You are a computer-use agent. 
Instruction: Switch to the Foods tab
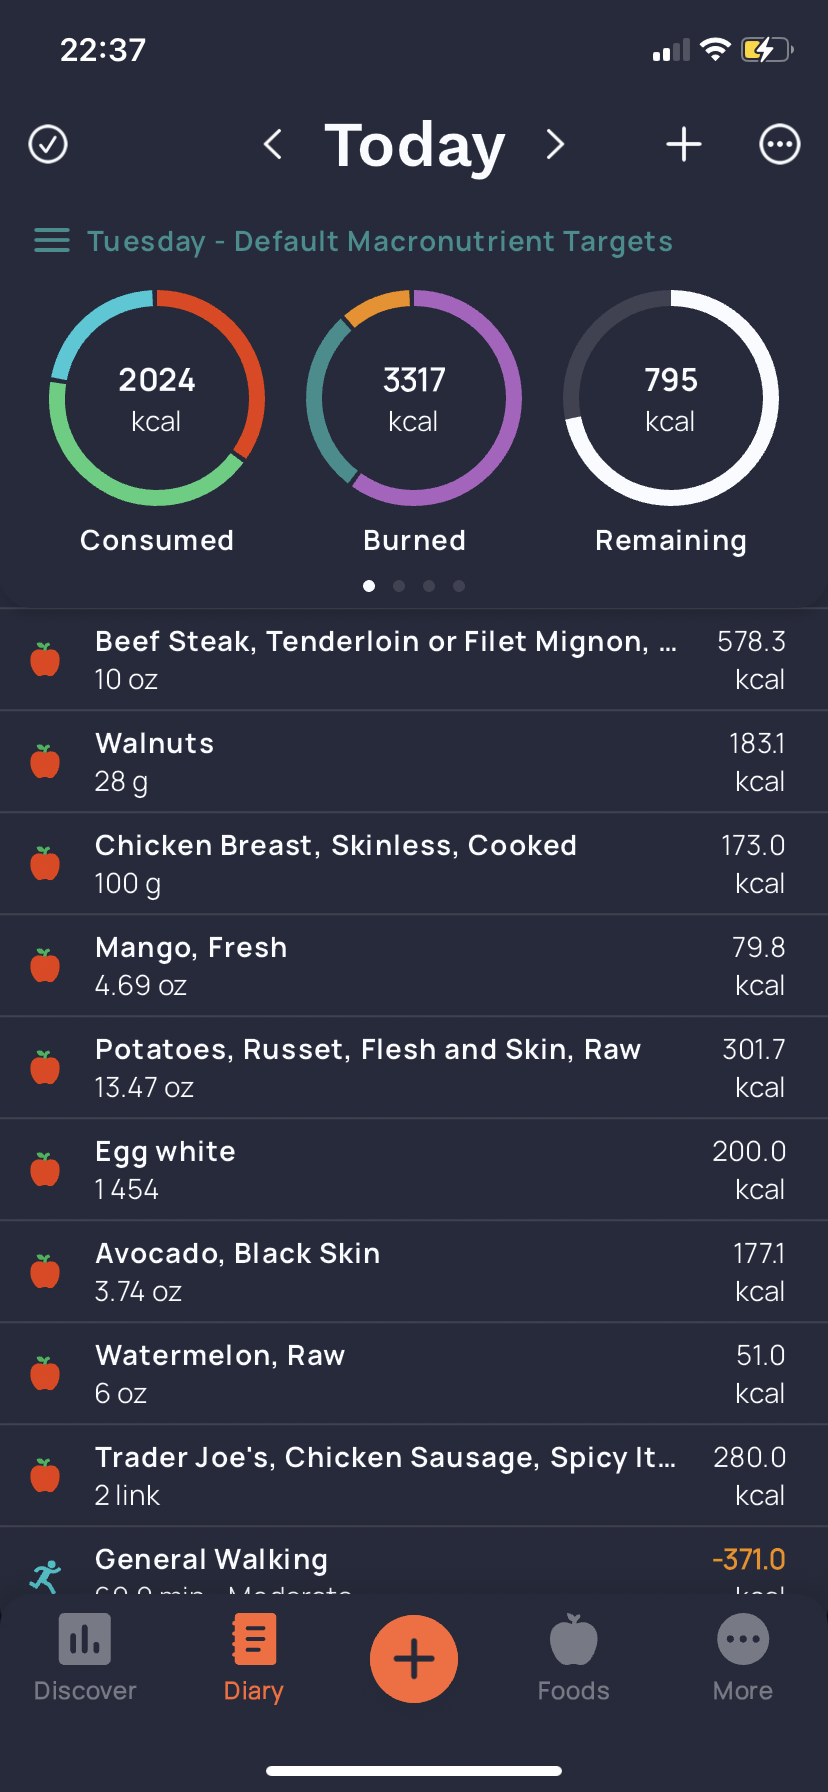(574, 1658)
